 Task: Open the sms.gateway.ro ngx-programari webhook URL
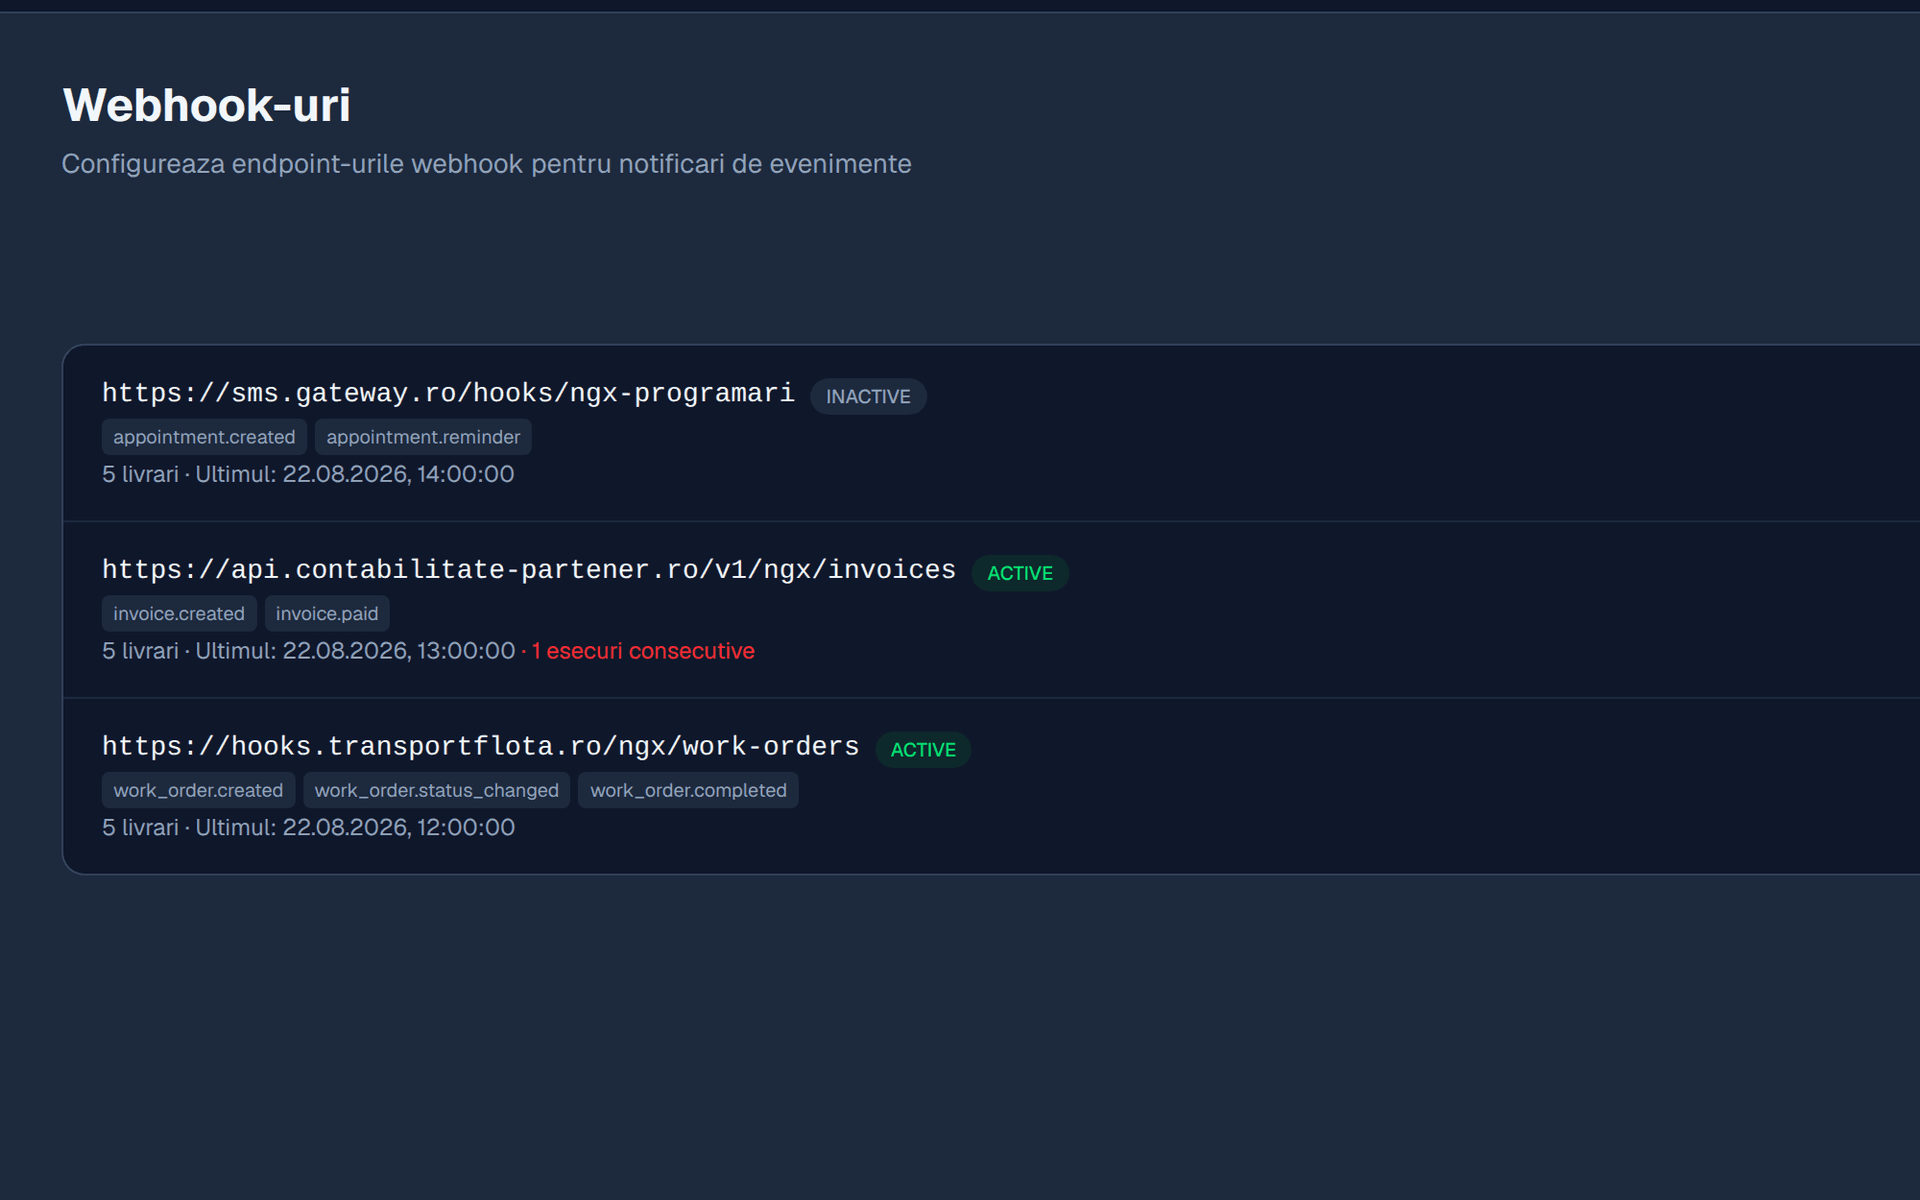pyautogui.click(x=448, y=393)
